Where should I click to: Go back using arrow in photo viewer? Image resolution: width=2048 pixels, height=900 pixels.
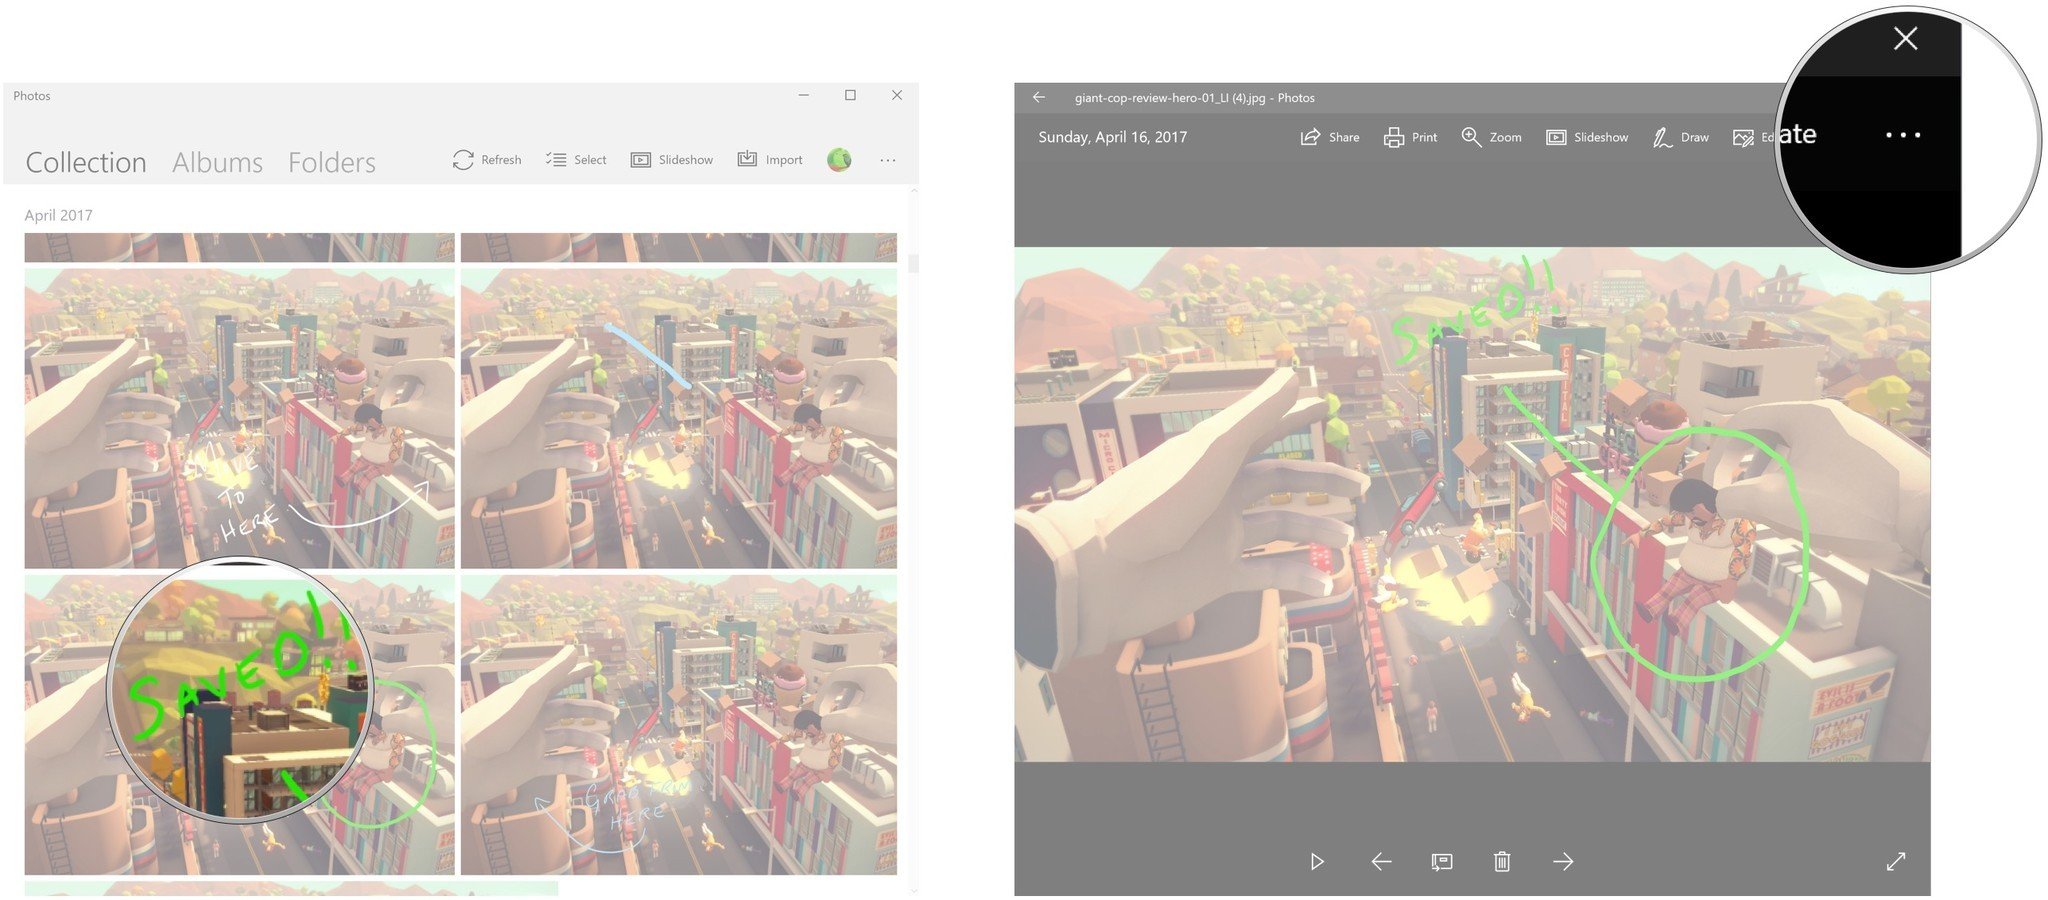click(x=1039, y=97)
